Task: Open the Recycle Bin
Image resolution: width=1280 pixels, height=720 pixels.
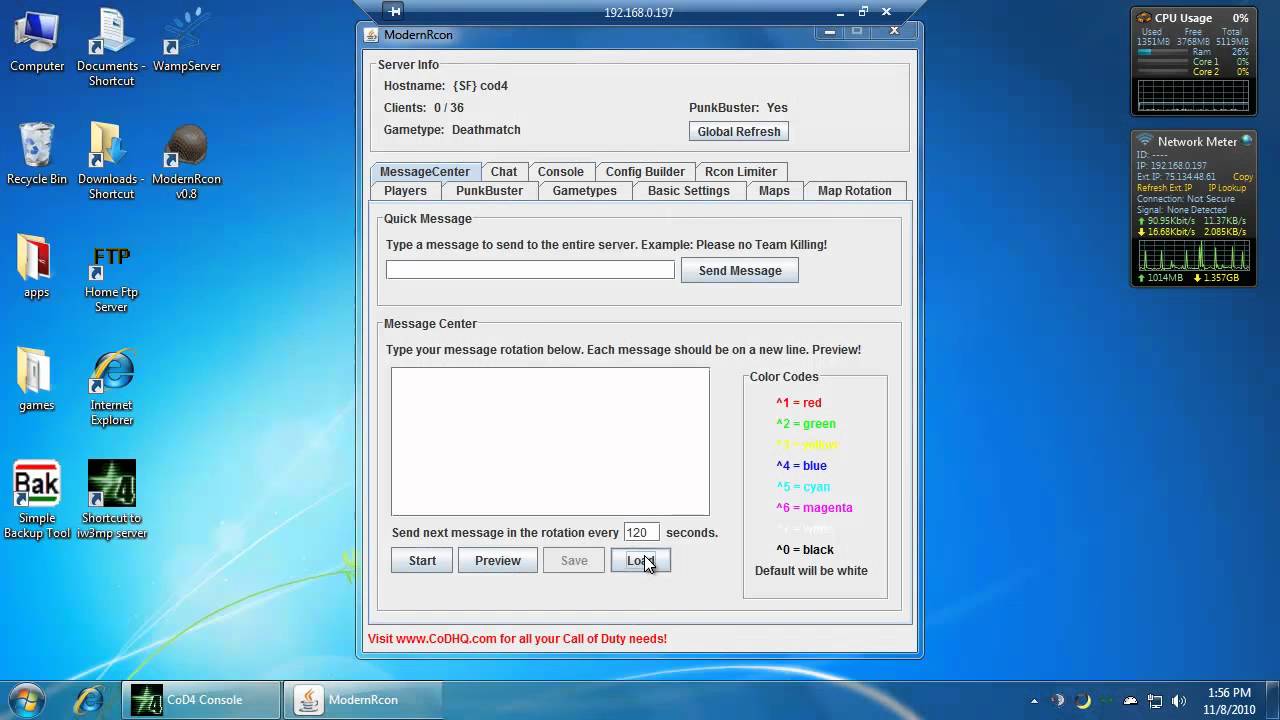Action: (37, 153)
